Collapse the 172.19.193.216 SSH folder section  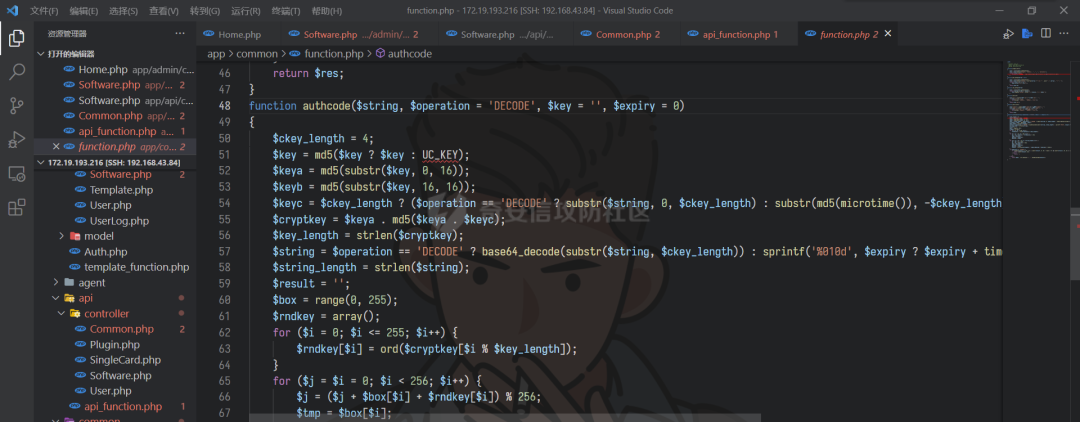coord(115,162)
